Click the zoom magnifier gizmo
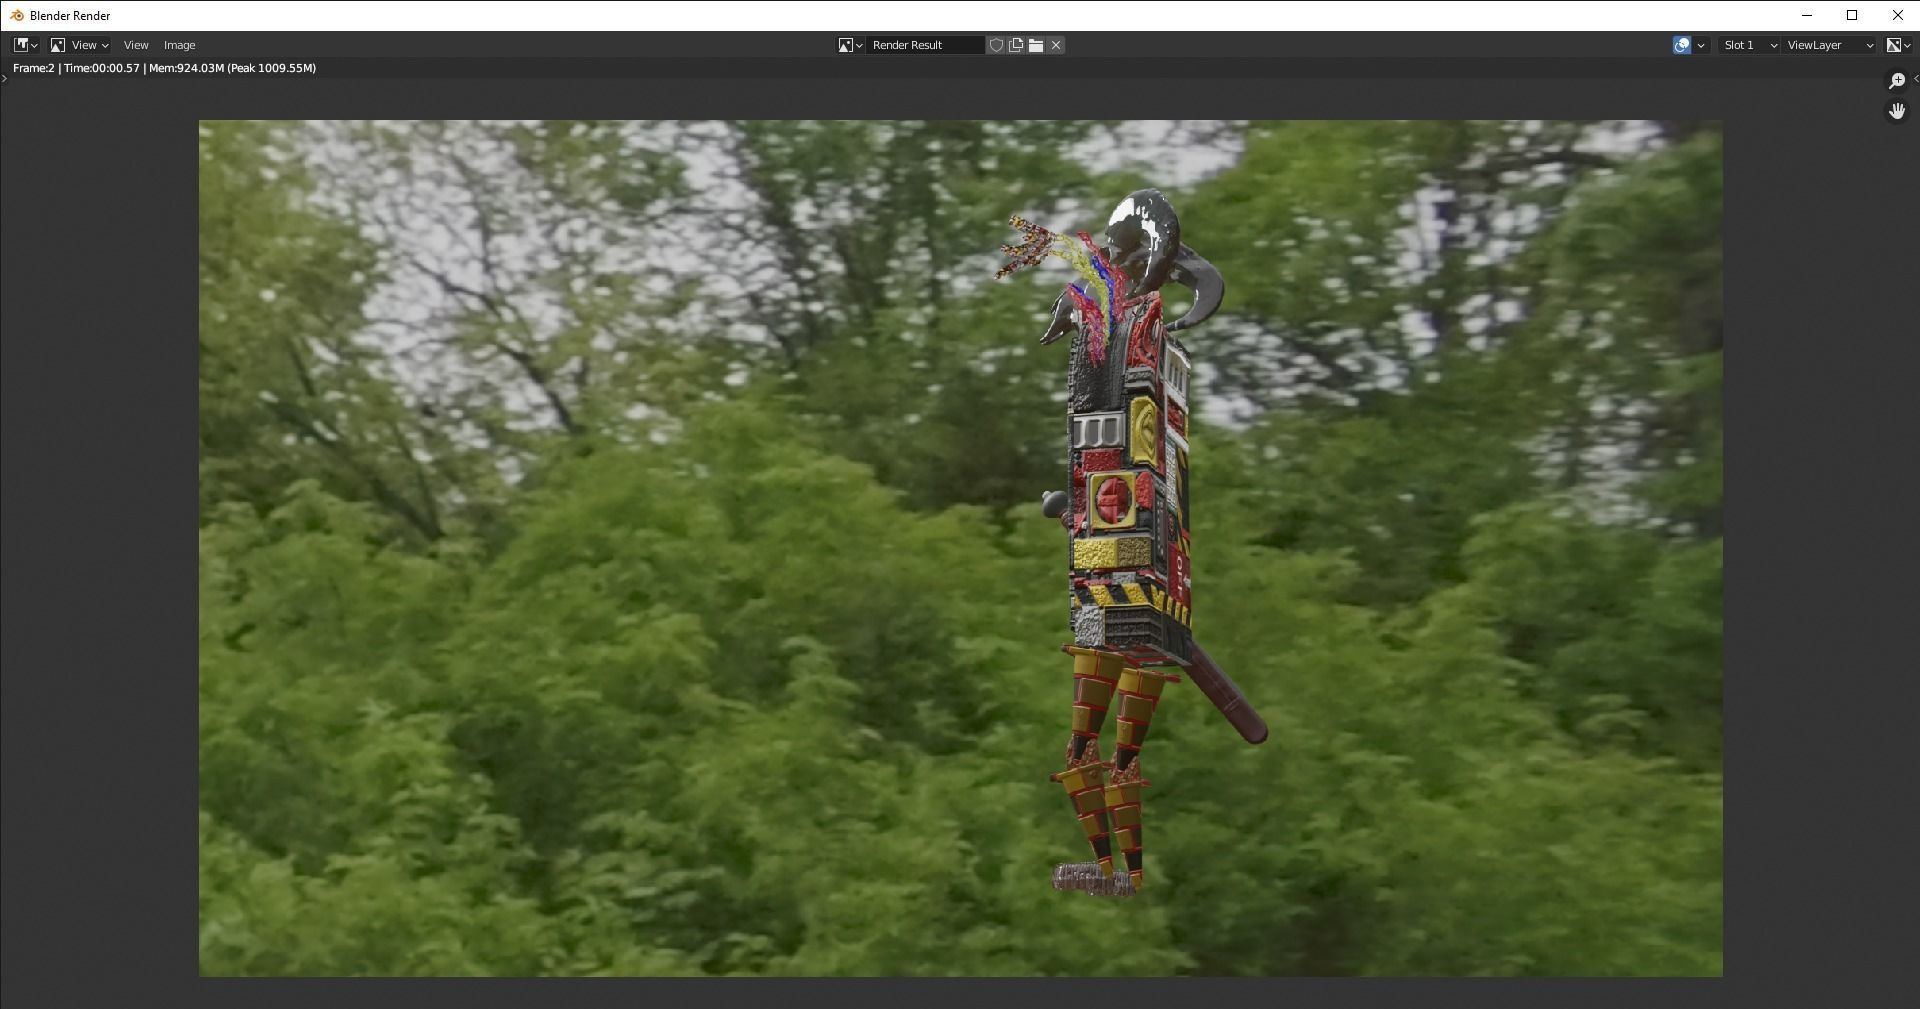 click(1897, 81)
